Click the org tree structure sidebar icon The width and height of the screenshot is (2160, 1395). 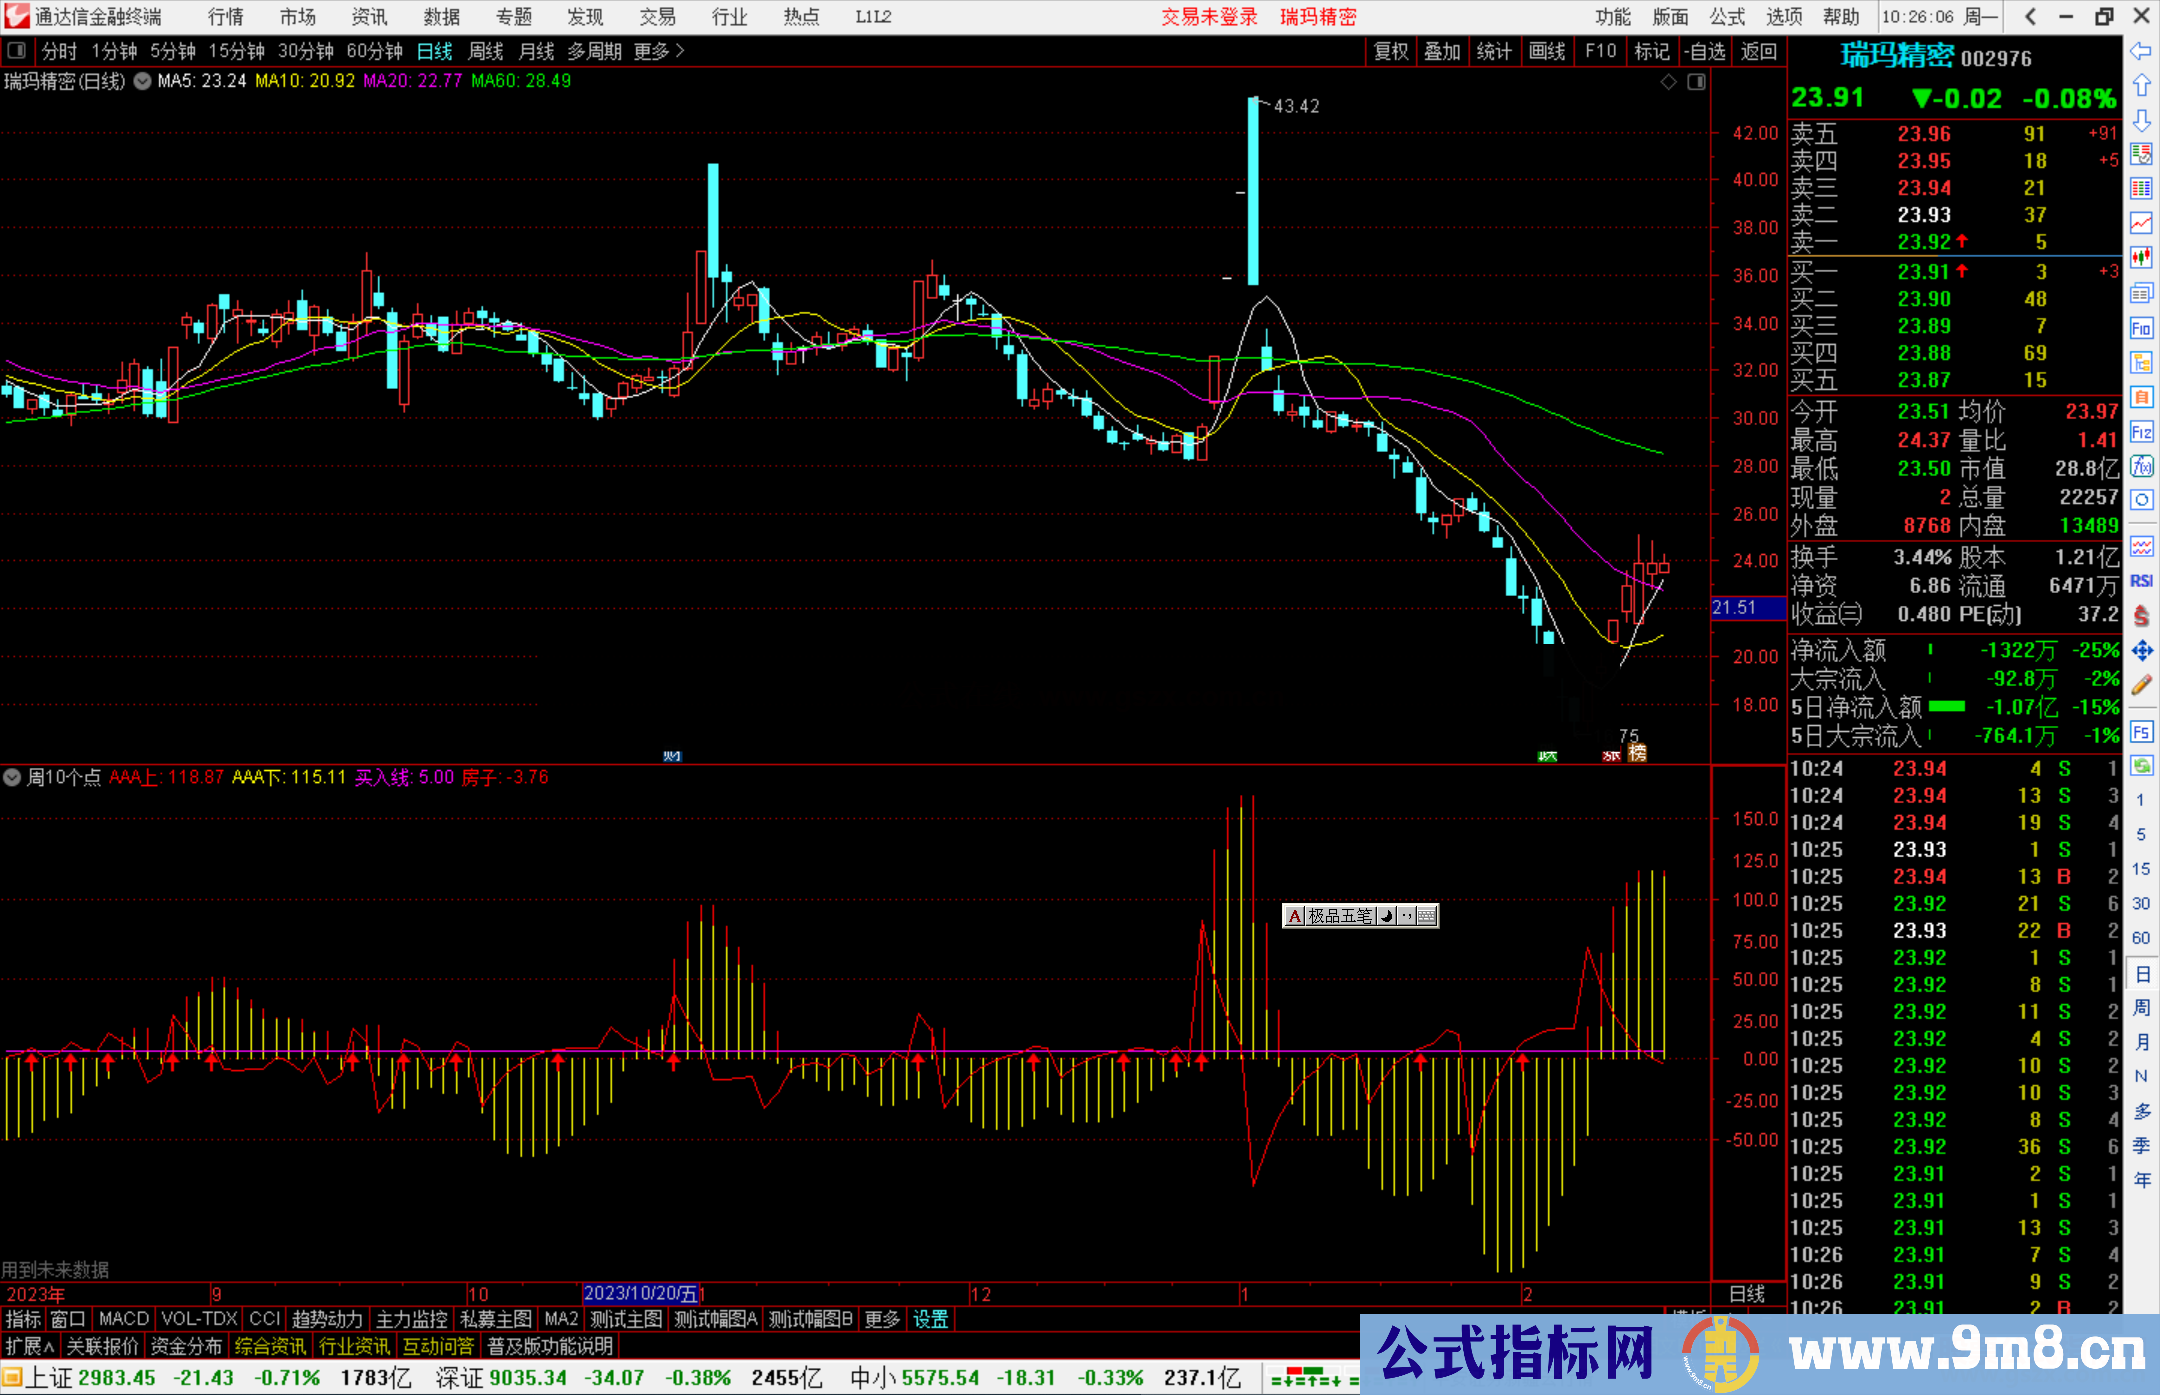pos(2141,362)
